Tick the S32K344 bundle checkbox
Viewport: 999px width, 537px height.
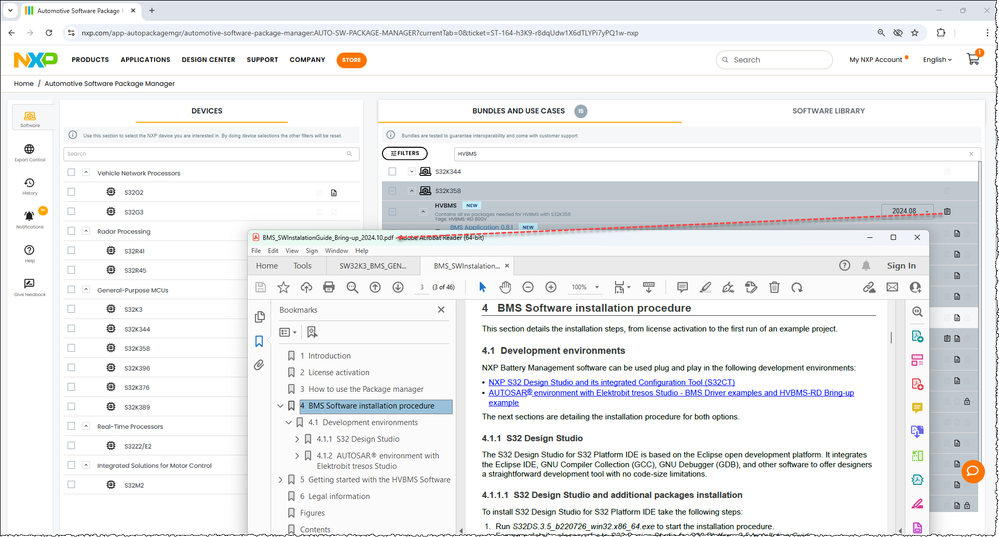392,171
